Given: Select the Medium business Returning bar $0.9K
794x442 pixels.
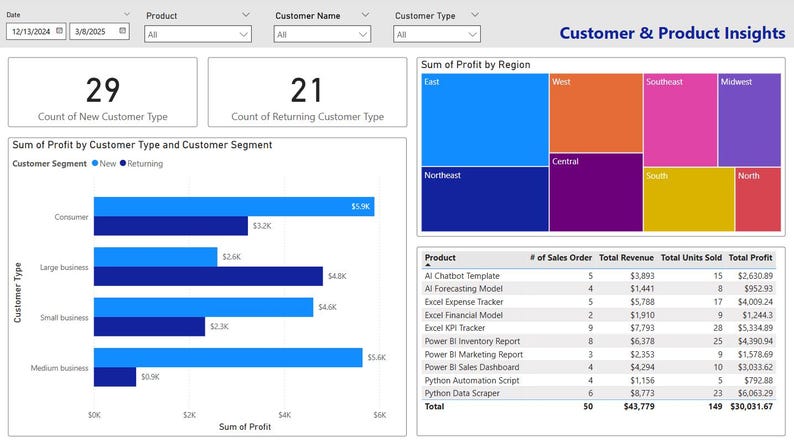Looking at the screenshot, I should tap(115, 377).
